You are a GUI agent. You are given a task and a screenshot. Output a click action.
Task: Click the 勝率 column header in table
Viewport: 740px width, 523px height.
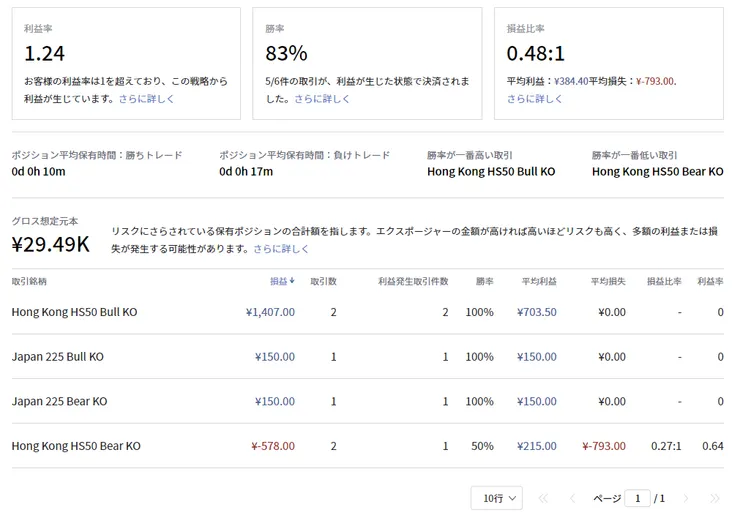pyautogui.click(x=484, y=282)
